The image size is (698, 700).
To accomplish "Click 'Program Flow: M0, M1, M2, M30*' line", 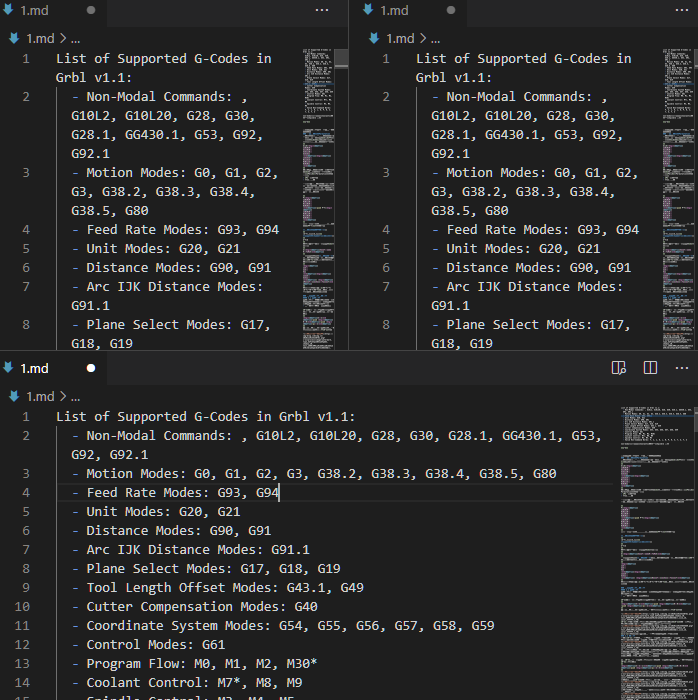I will (195, 663).
